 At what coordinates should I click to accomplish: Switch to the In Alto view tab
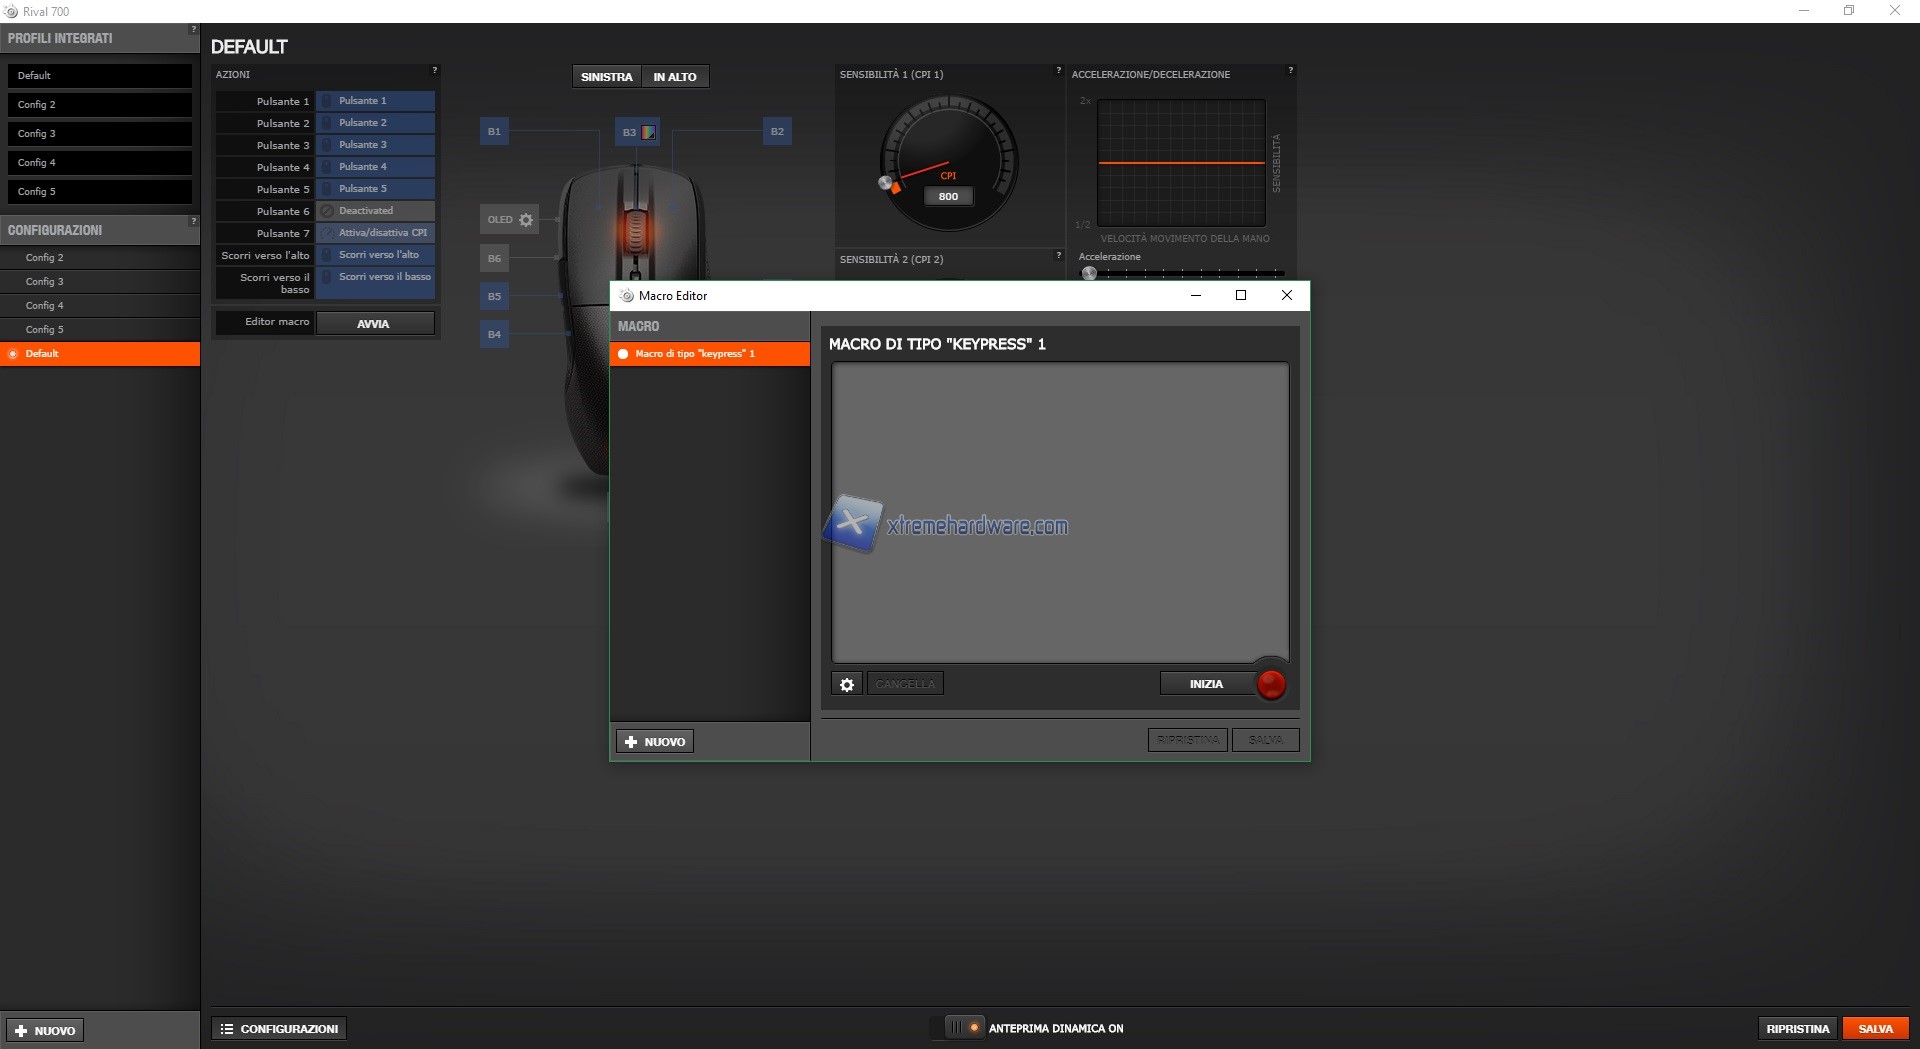pos(675,77)
